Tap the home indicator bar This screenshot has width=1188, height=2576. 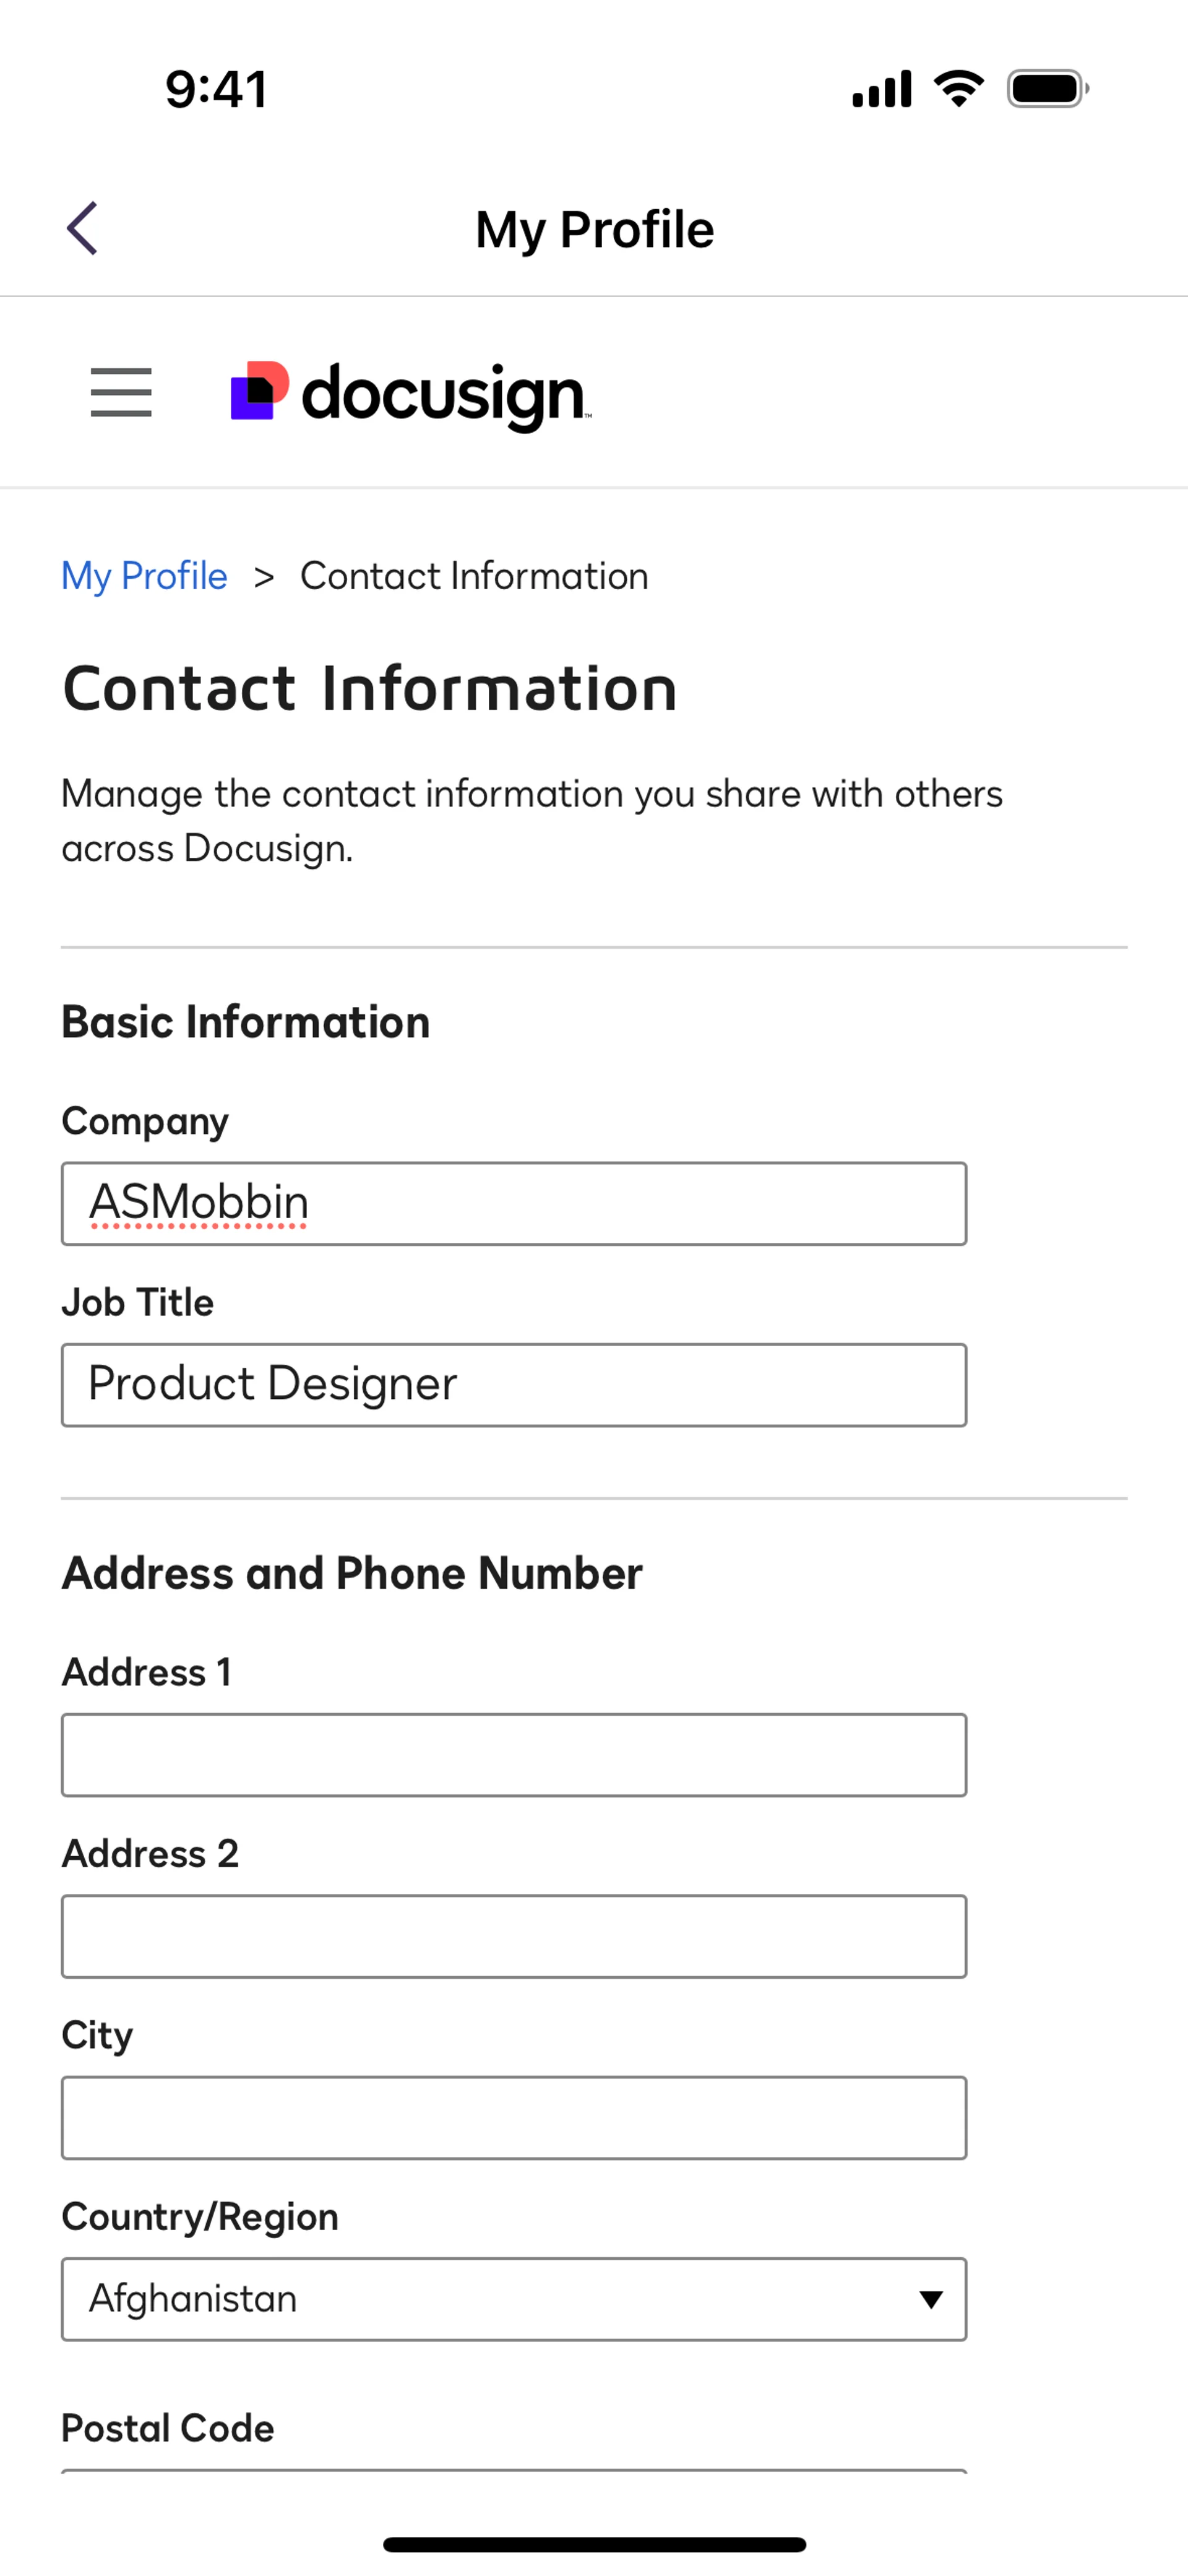pyautogui.click(x=594, y=2544)
